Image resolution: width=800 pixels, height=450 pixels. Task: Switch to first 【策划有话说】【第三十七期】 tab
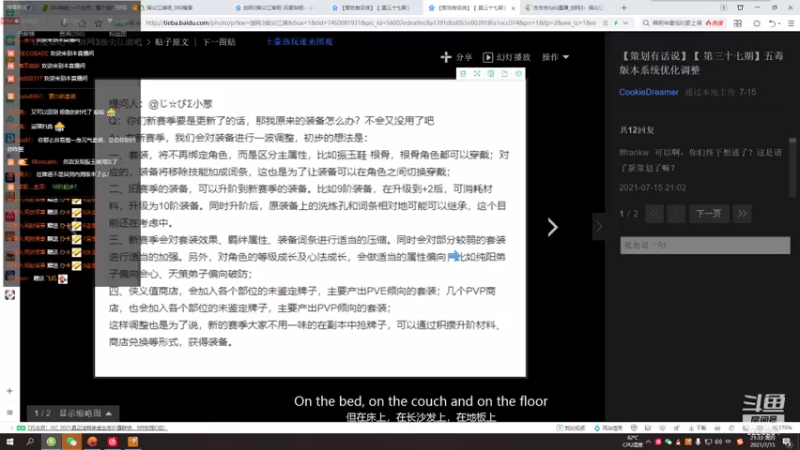(375, 8)
